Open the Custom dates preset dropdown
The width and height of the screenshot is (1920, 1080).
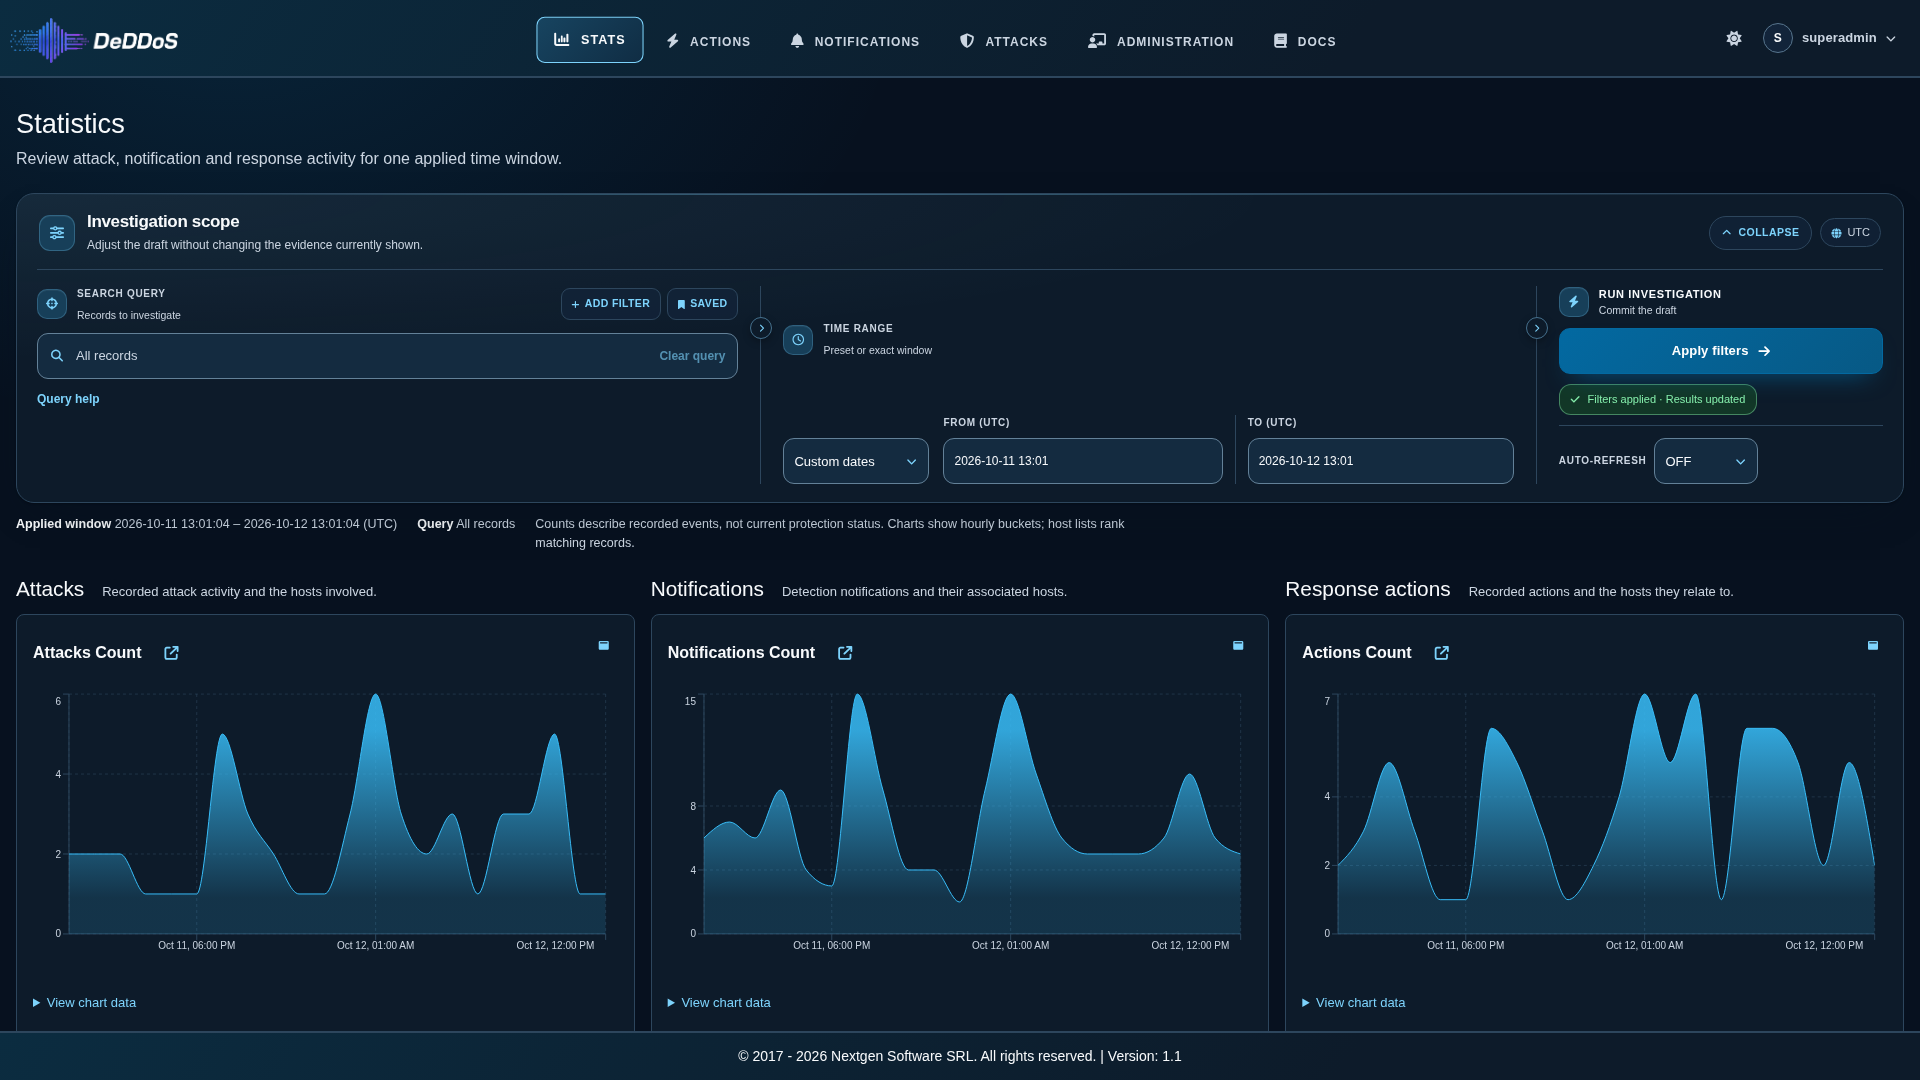856,461
